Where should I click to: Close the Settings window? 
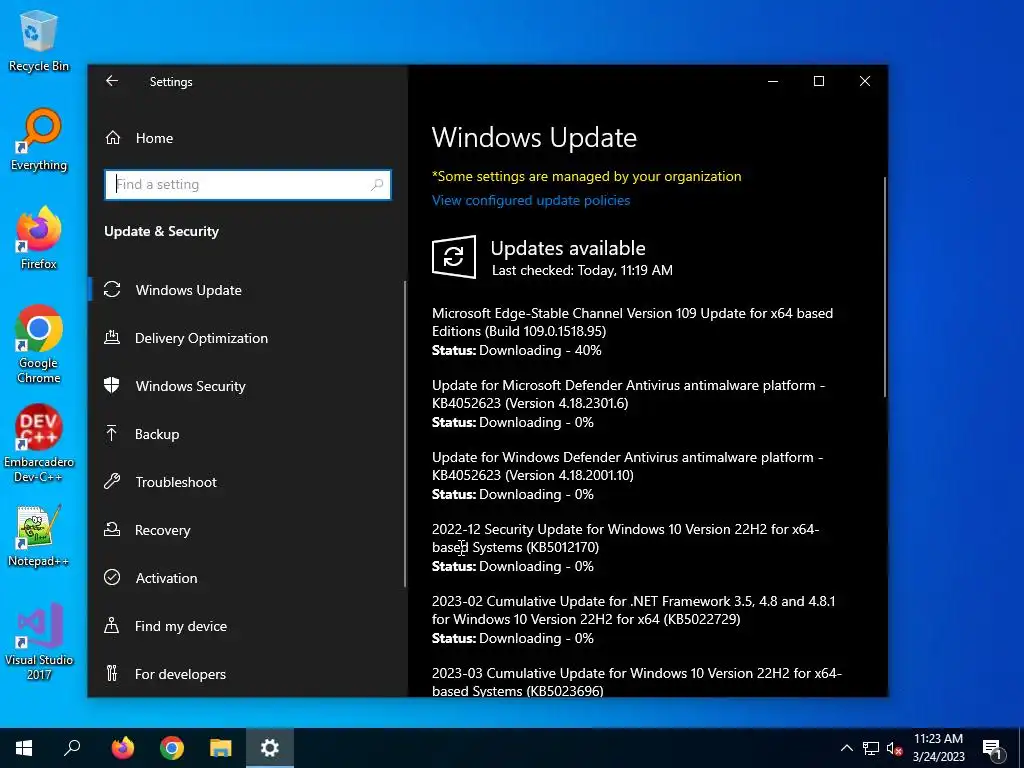(x=865, y=81)
